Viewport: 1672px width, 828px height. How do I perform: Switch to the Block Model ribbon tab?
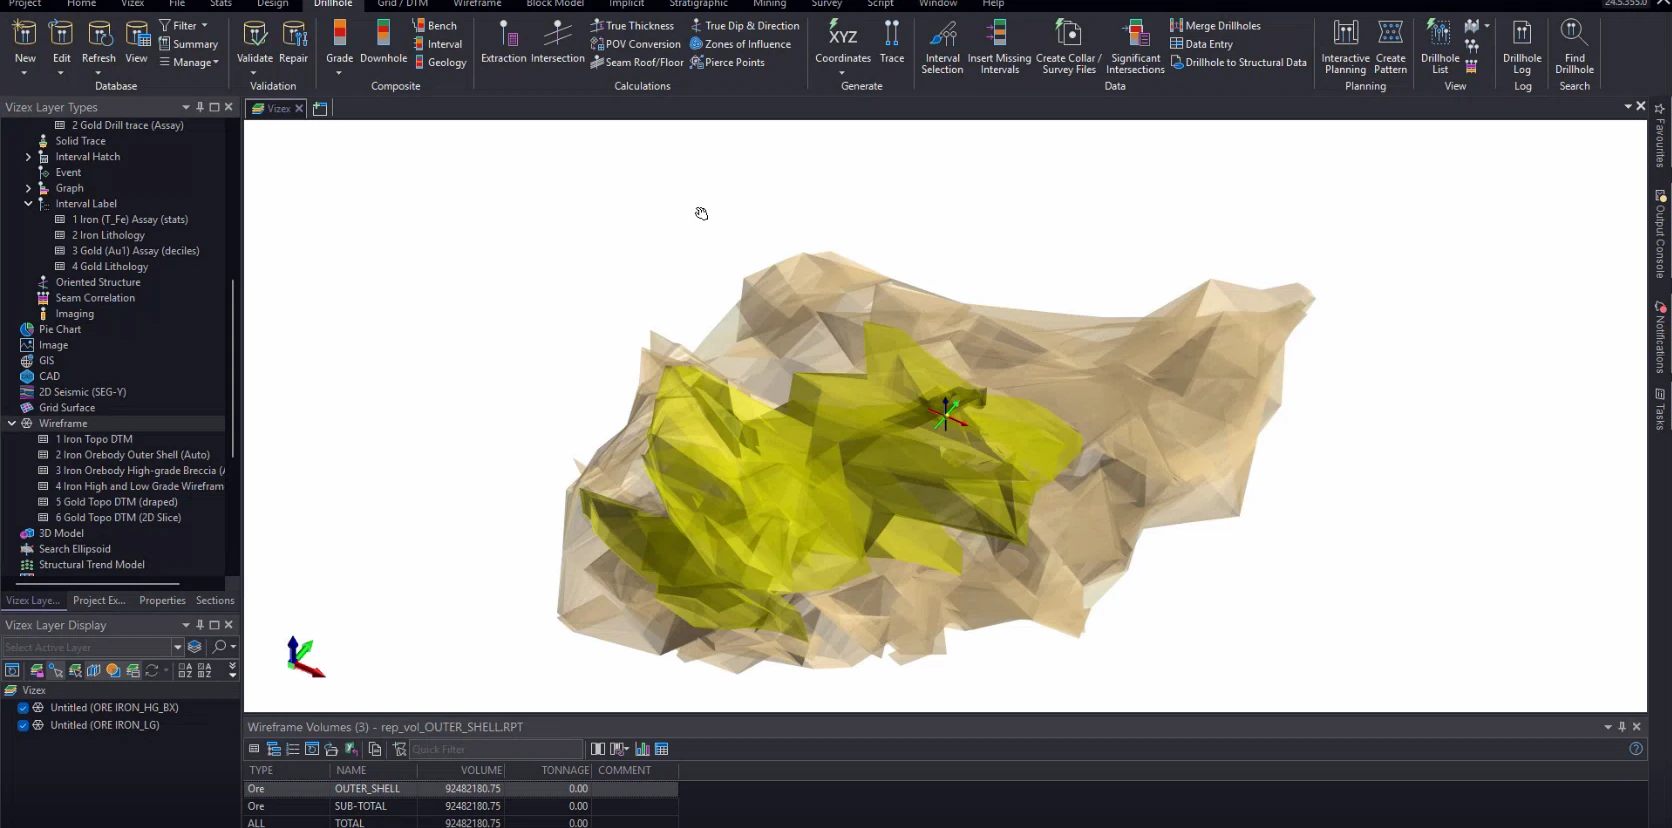tap(555, 4)
